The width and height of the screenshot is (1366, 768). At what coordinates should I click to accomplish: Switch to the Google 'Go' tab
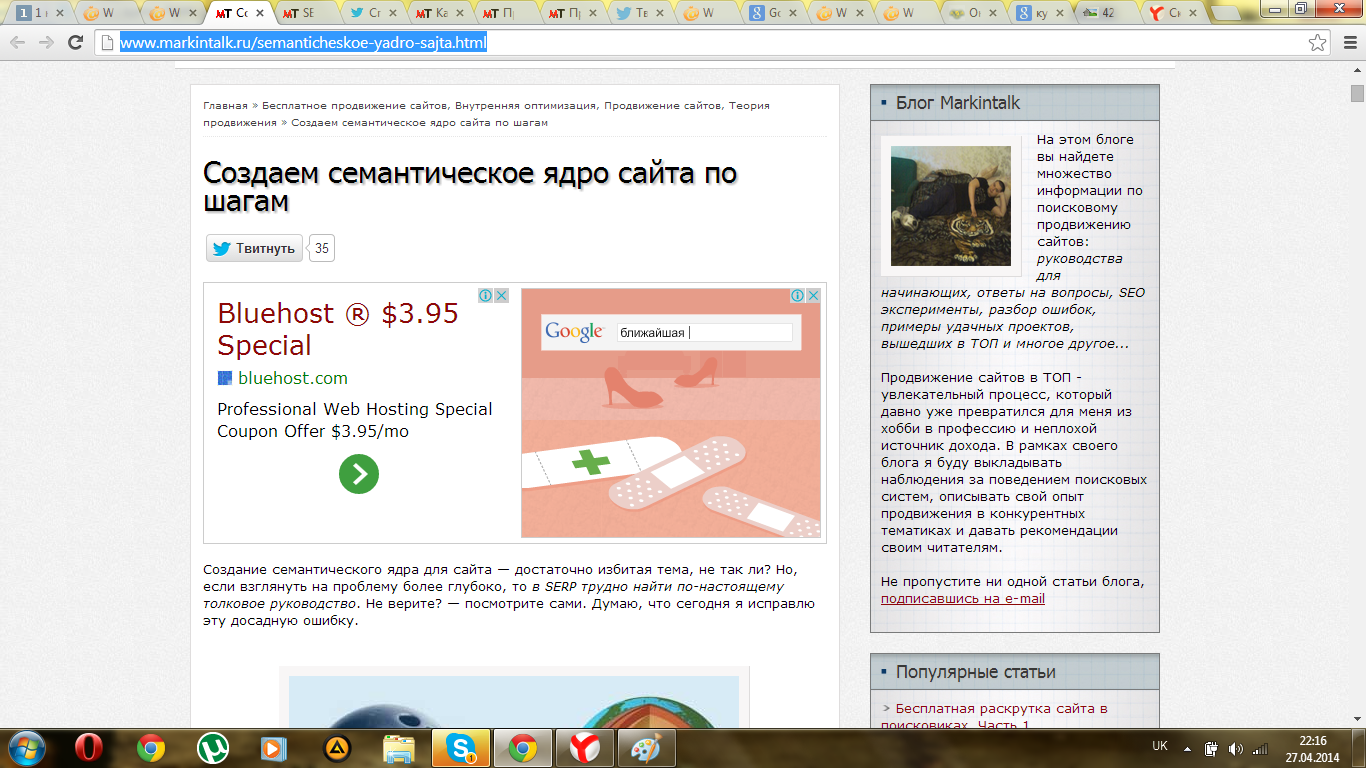pos(772,14)
